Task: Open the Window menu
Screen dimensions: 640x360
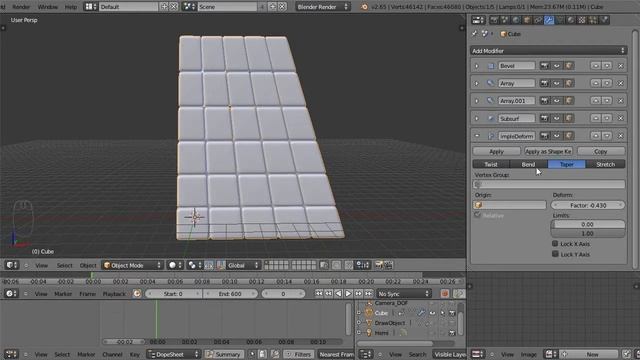Action: (47, 7)
